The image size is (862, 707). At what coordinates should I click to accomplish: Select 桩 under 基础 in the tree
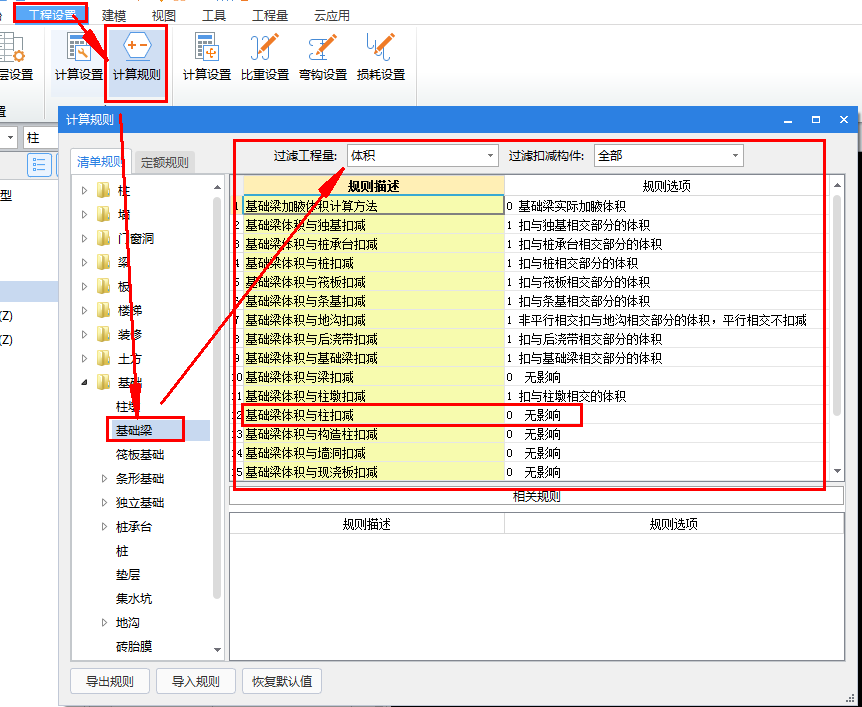[x=121, y=551]
